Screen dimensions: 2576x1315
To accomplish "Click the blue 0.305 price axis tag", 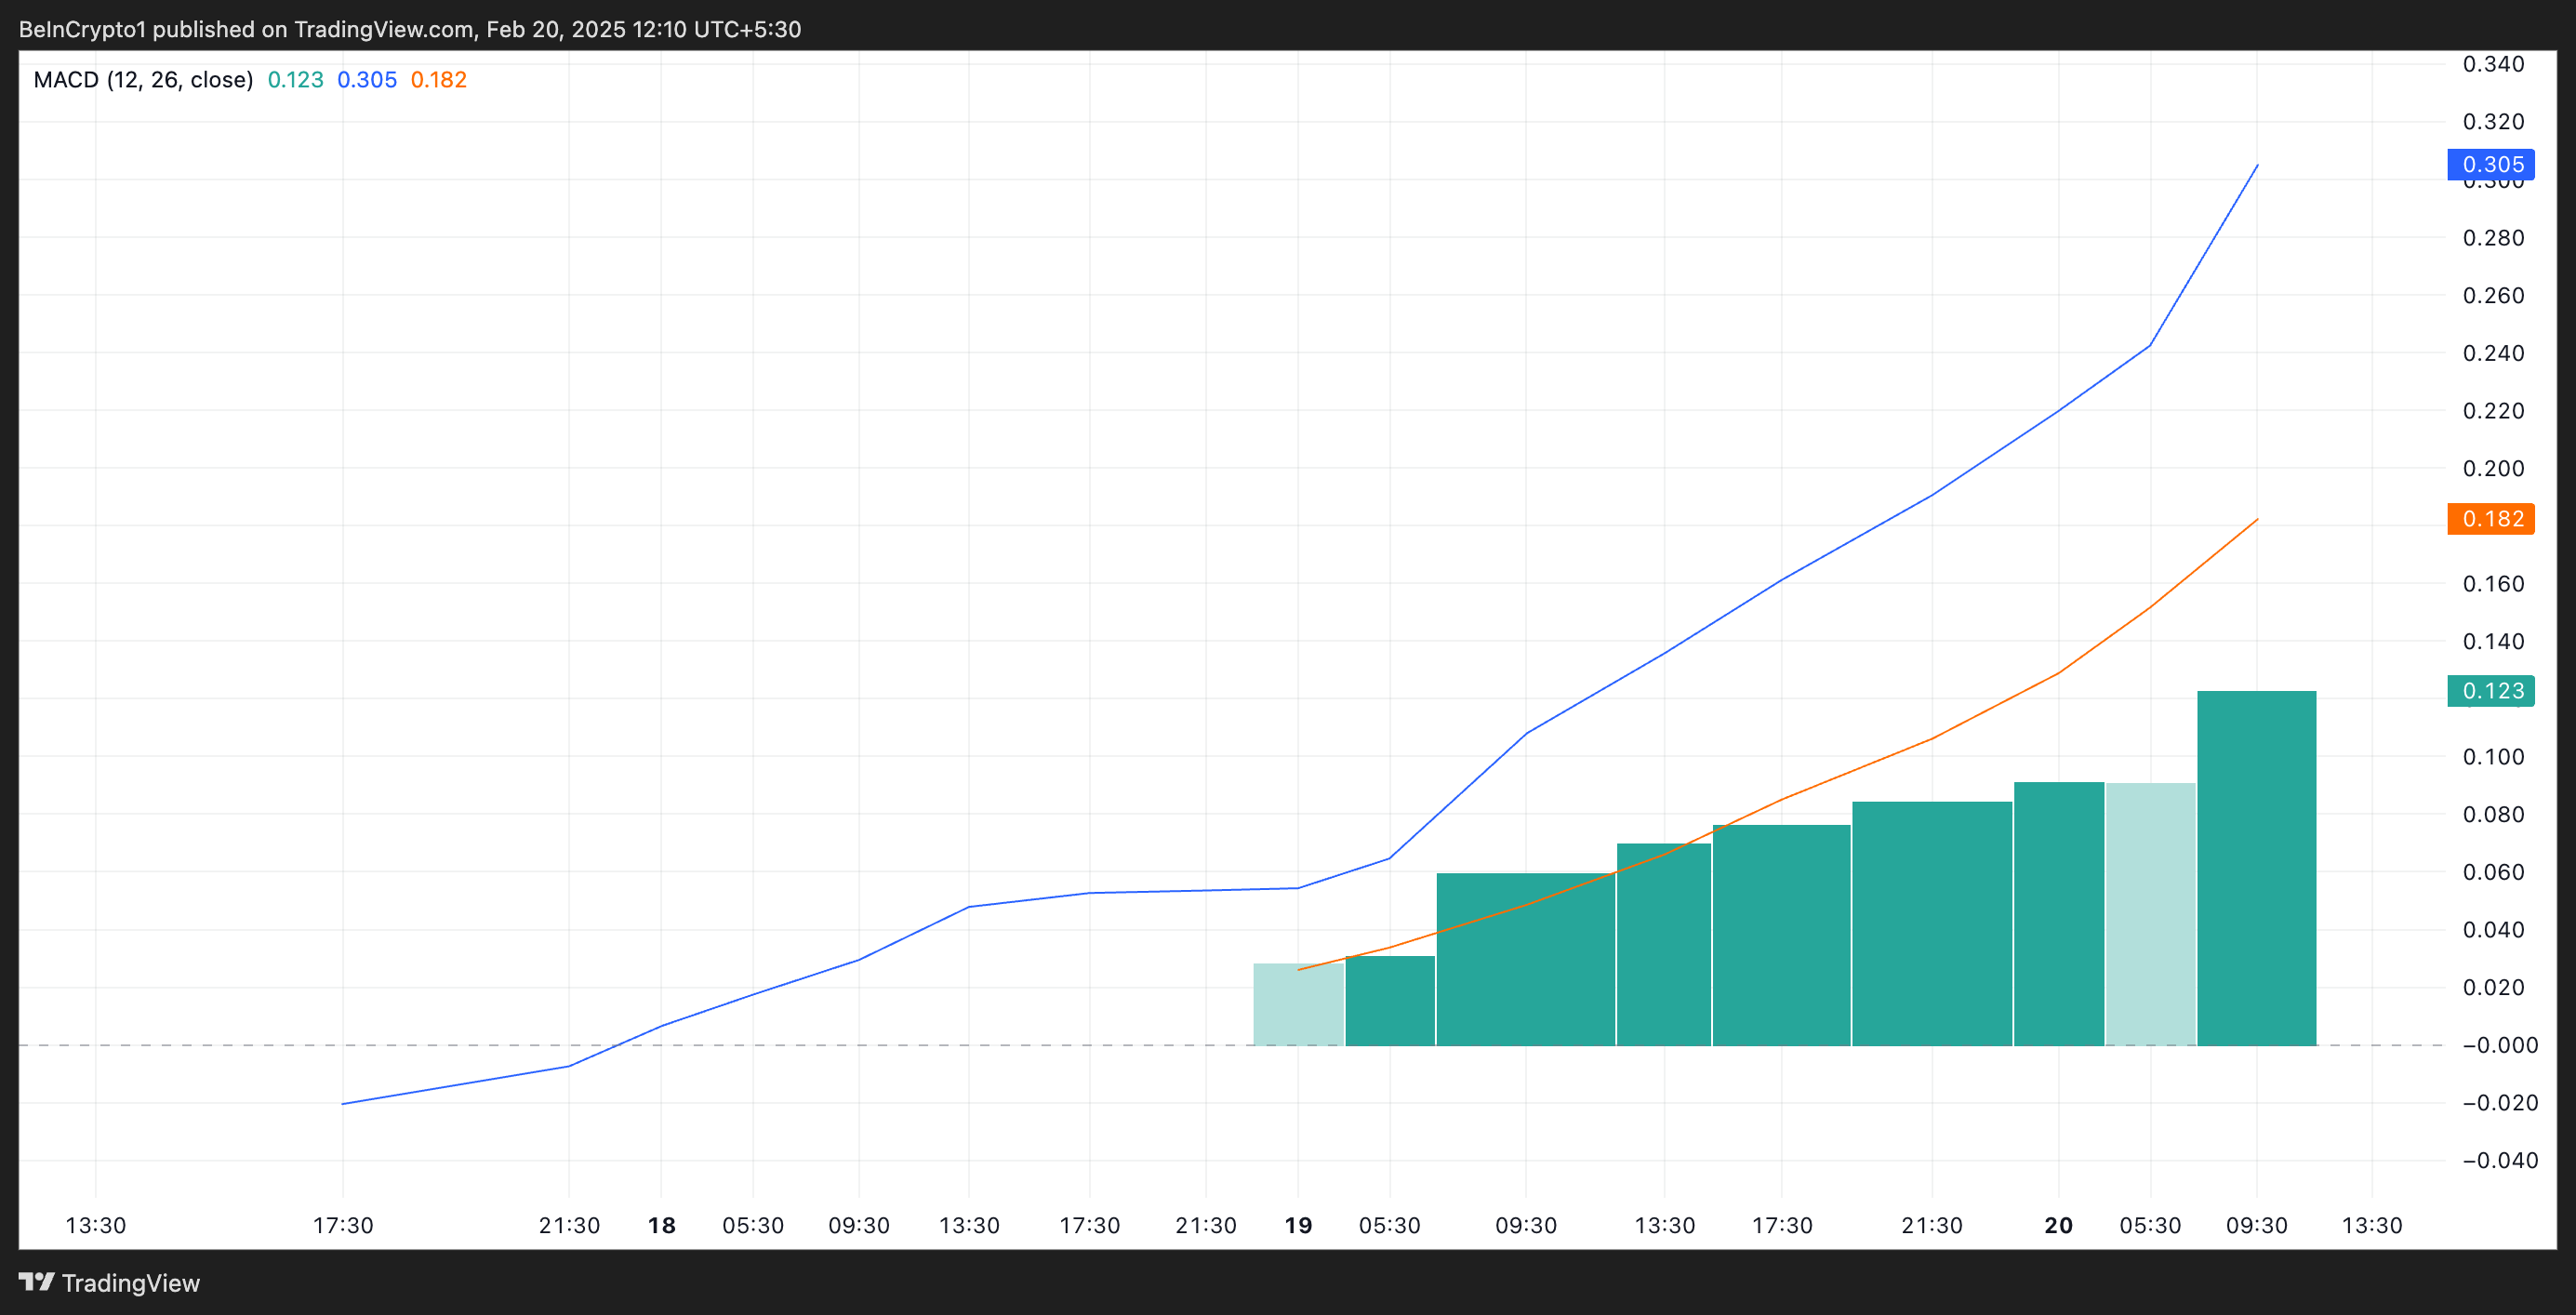I will [2490, 165].
